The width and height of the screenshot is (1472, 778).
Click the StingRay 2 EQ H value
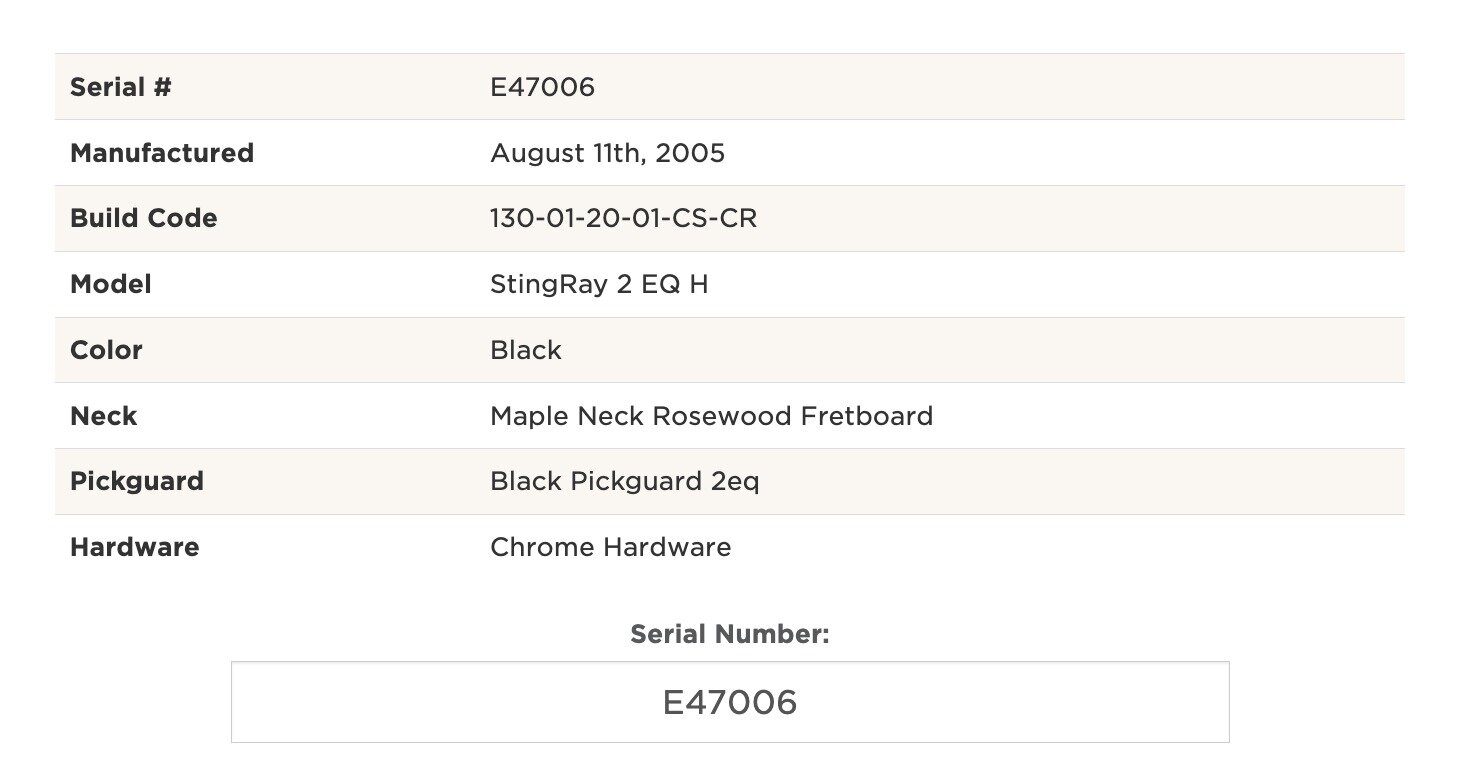pyautogui.click(x=599, y=284)
